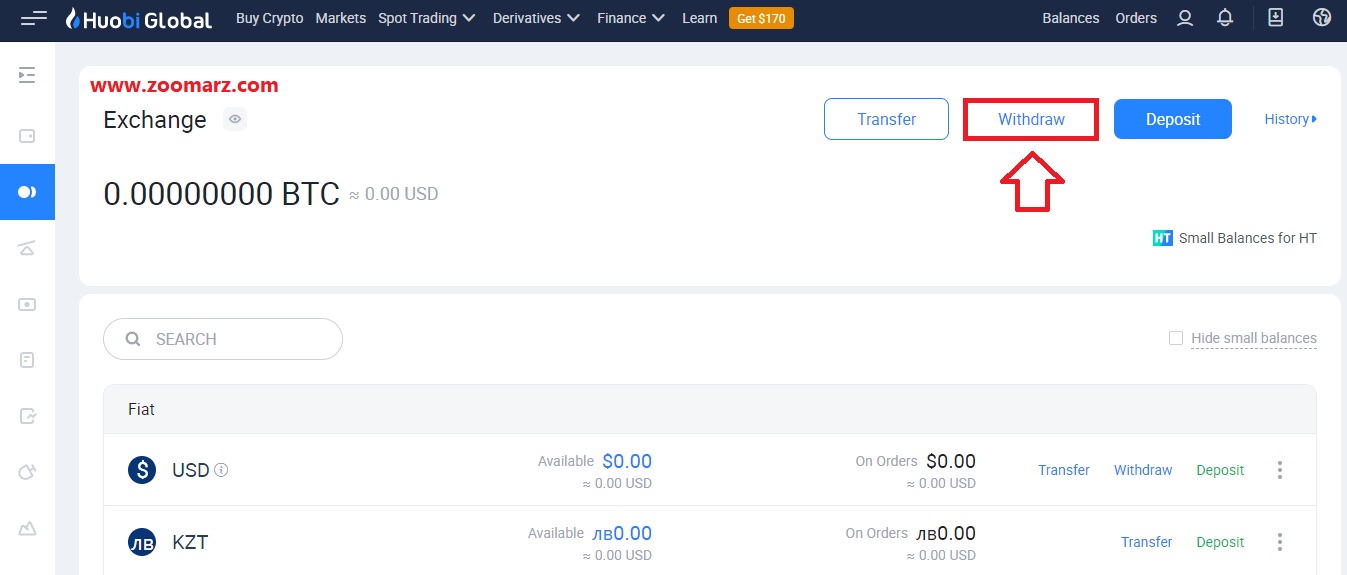The image size is (1347, 575).
Task: Open the banknote fiat icon in sidebar
Action: [x=27, y=304]
